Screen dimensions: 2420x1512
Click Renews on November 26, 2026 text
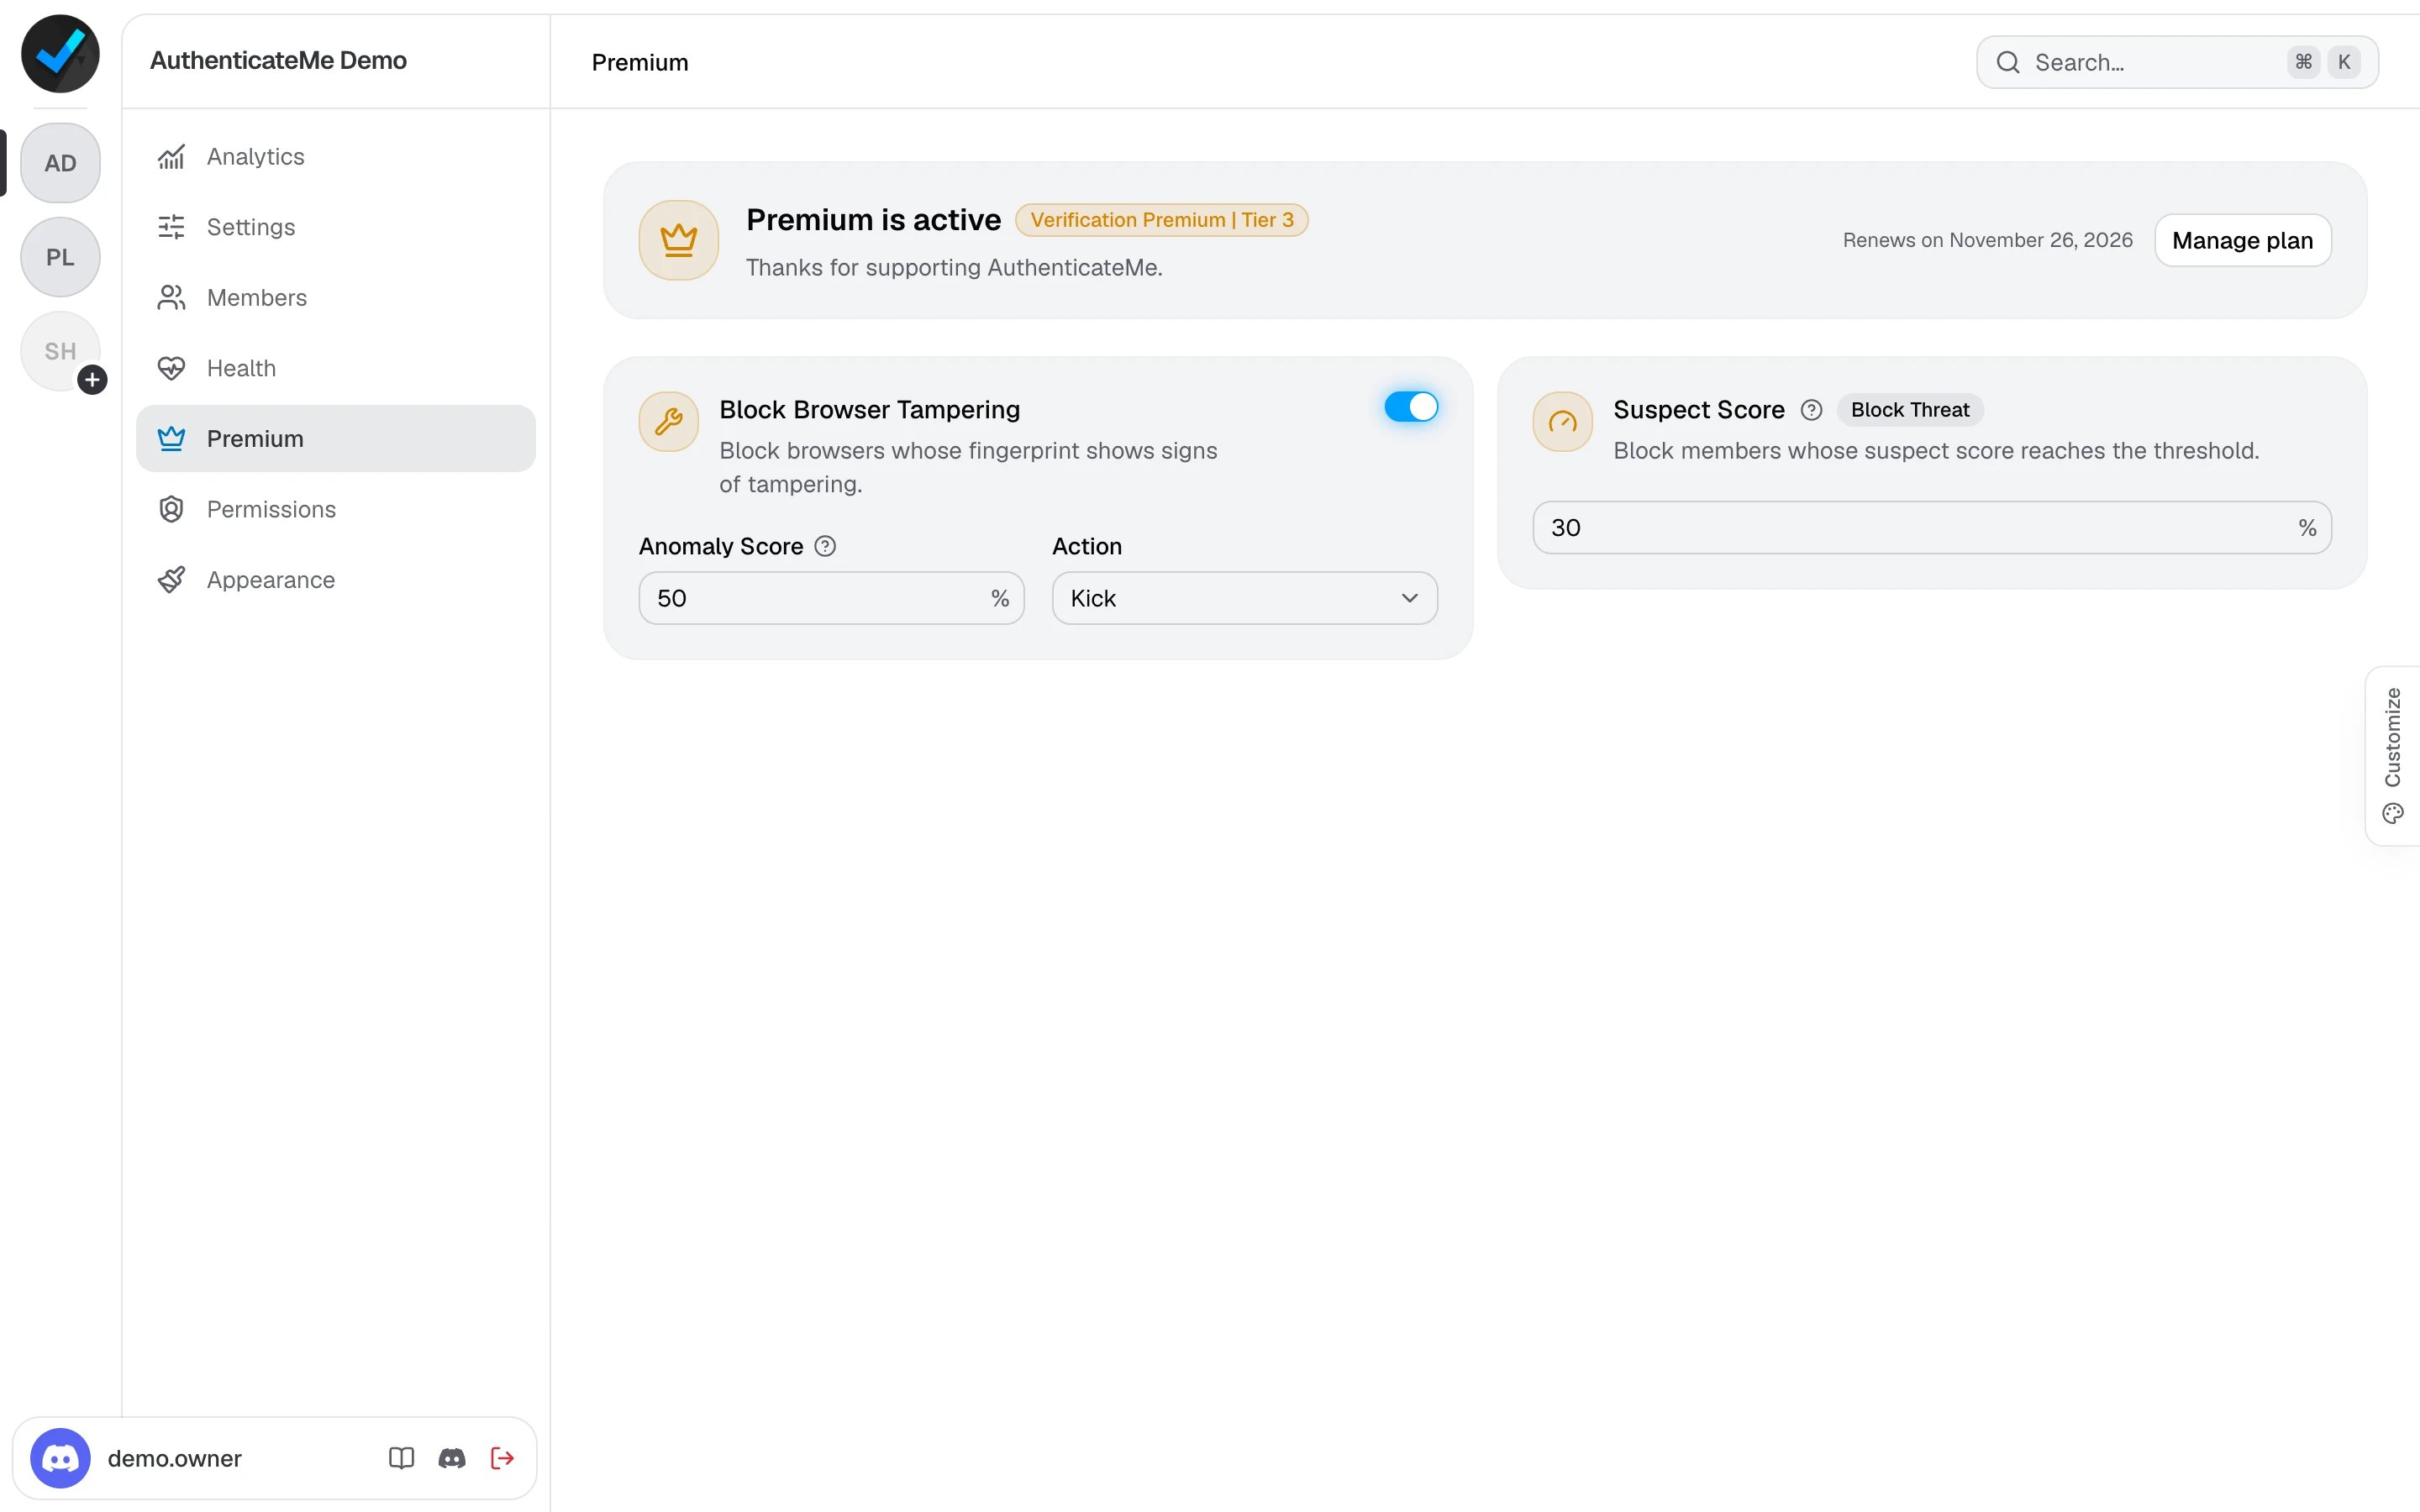pos(1987,240)
